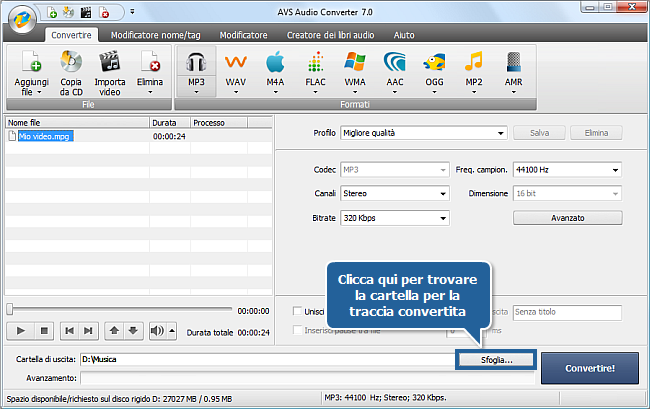Open the Profilo dropdown
This screenshot has width=650, height=409.
pyautogui.click(x=423, y=133)
